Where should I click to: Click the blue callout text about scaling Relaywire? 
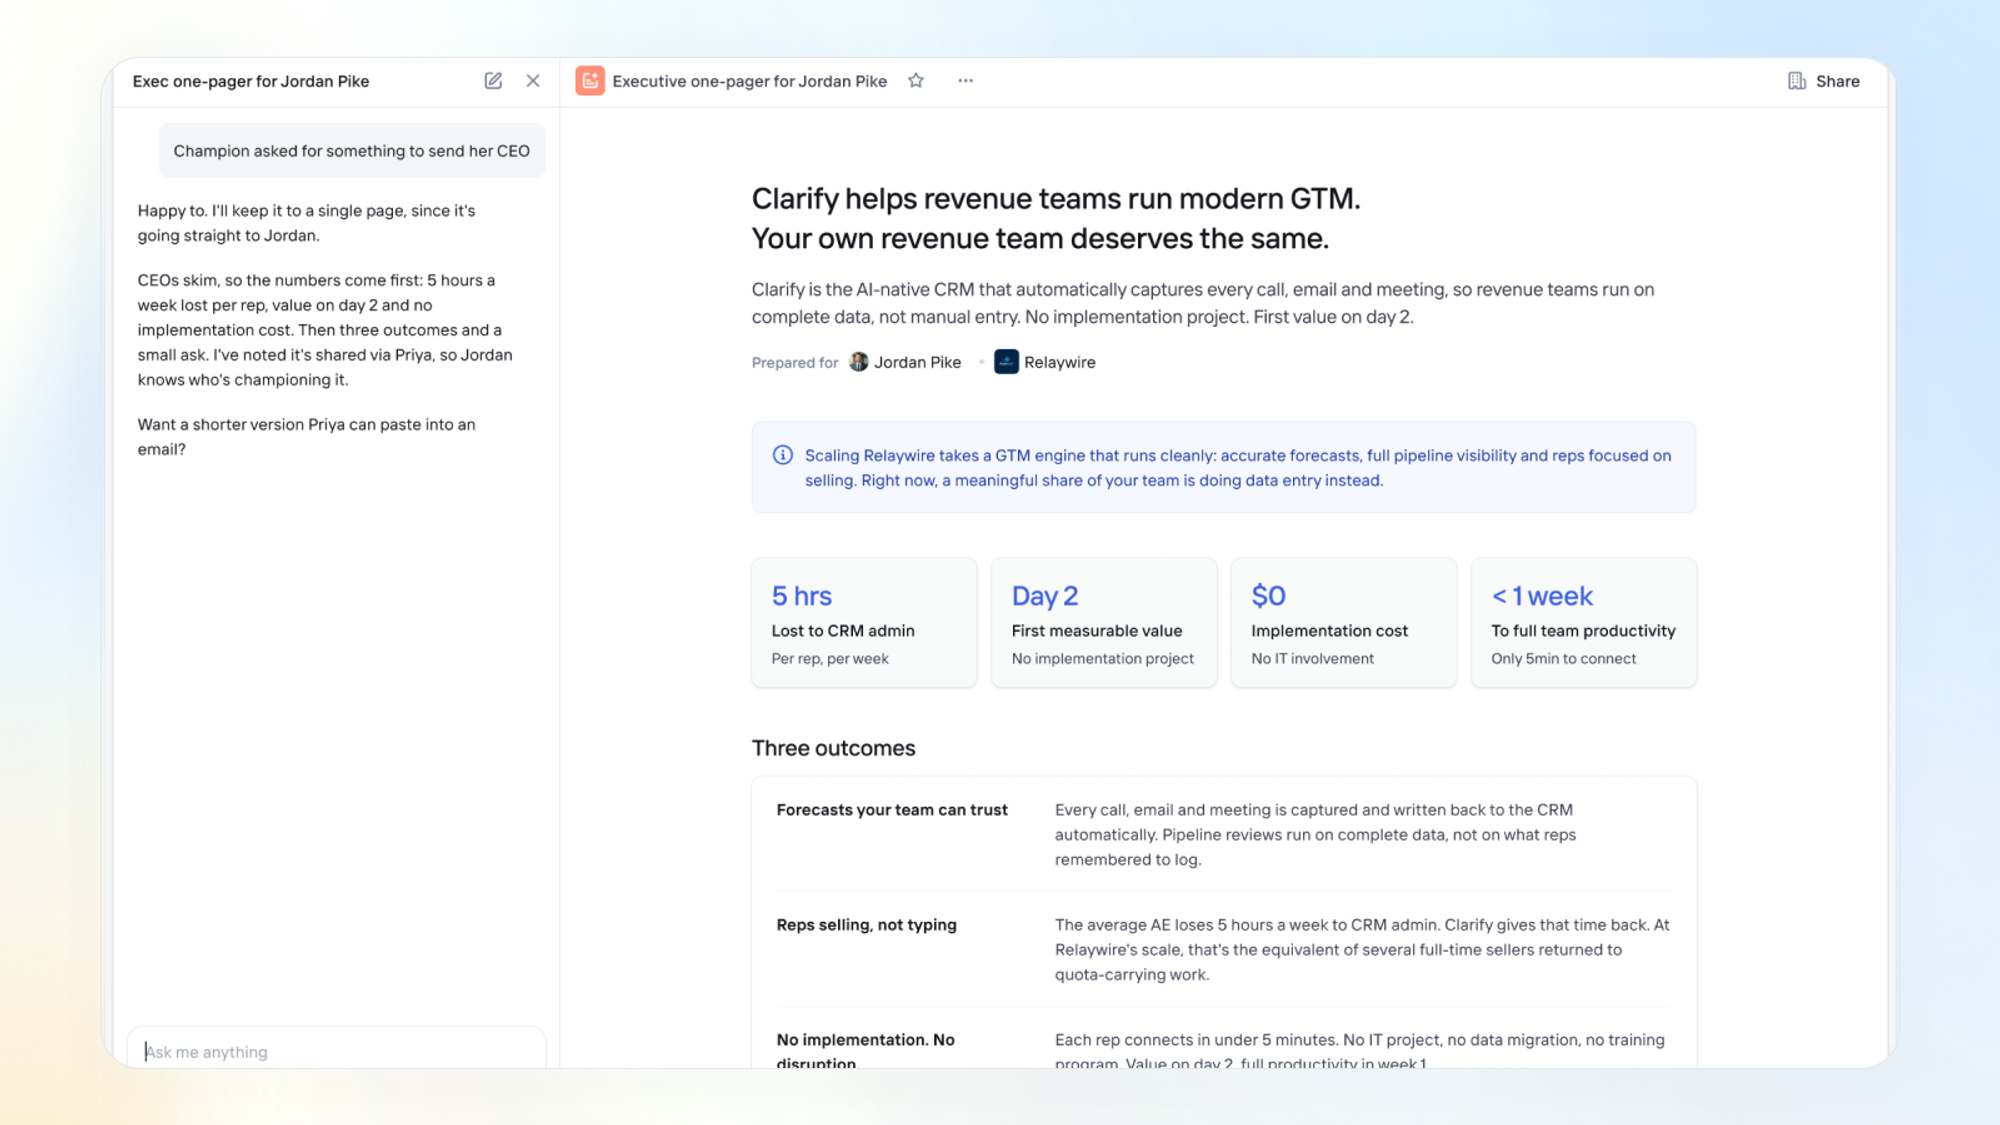tap(1238, 468)
